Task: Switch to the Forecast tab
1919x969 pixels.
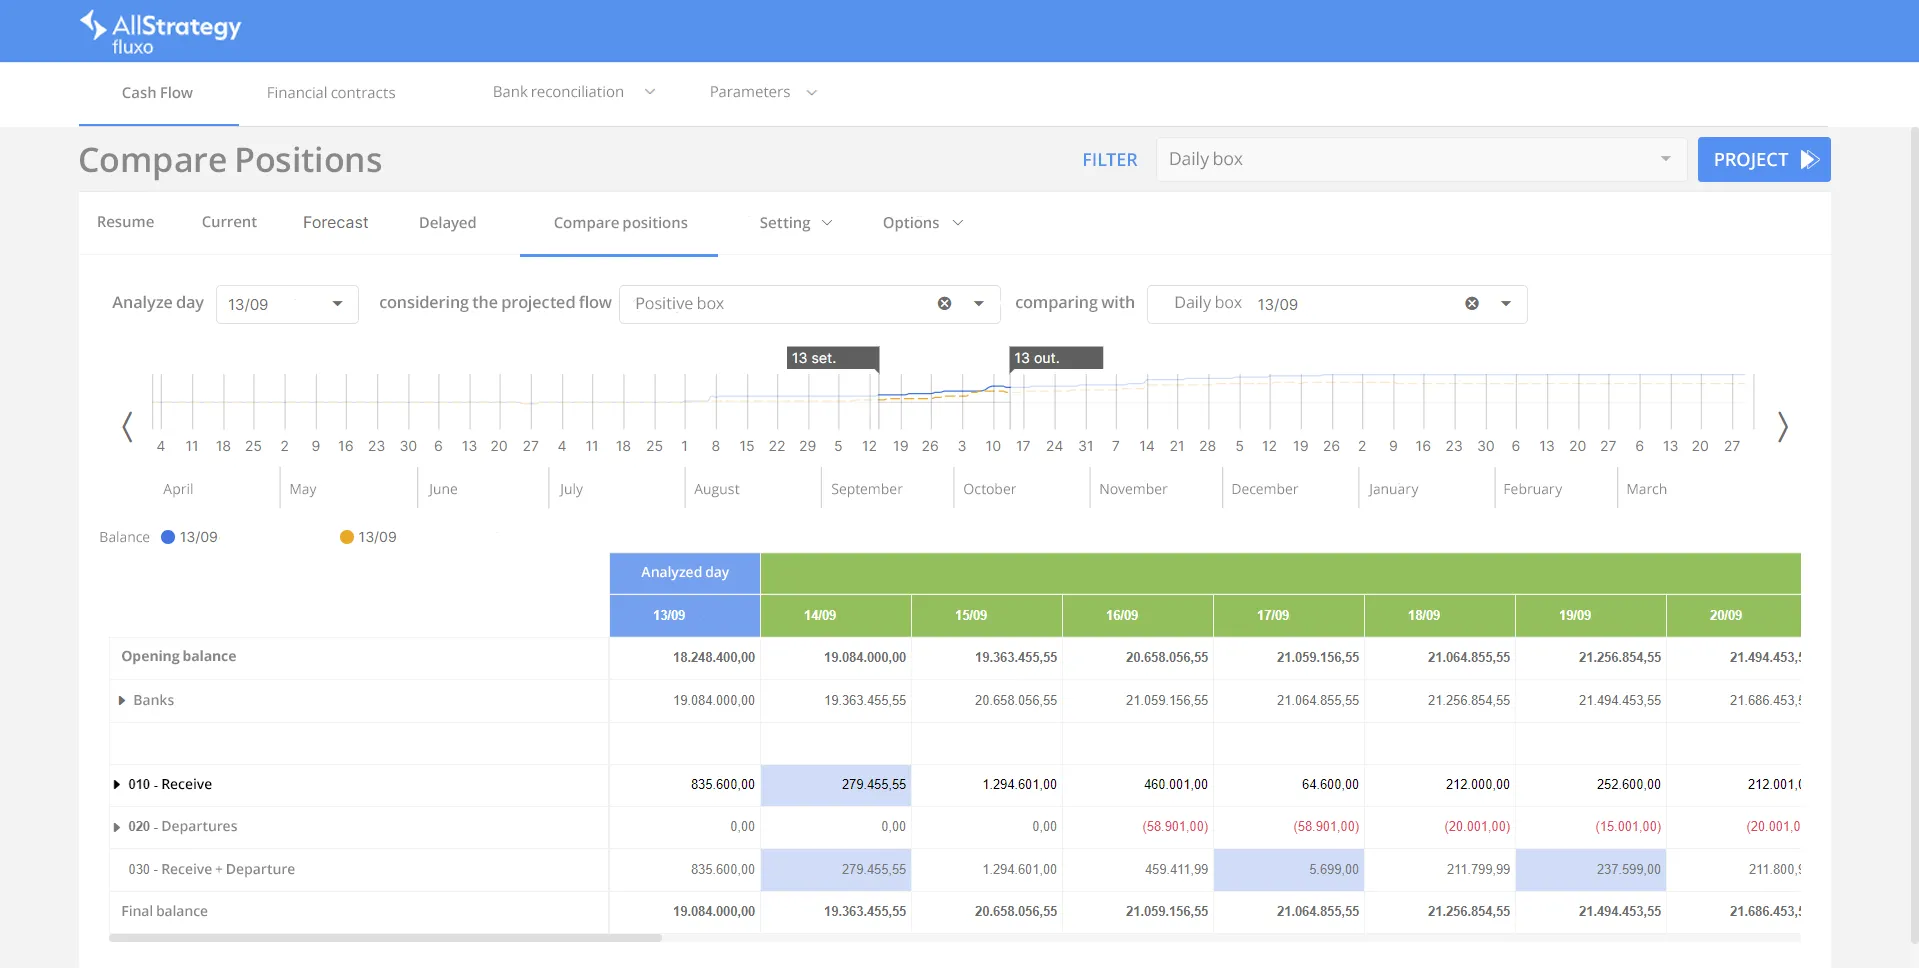Action: tap(335, 223)
